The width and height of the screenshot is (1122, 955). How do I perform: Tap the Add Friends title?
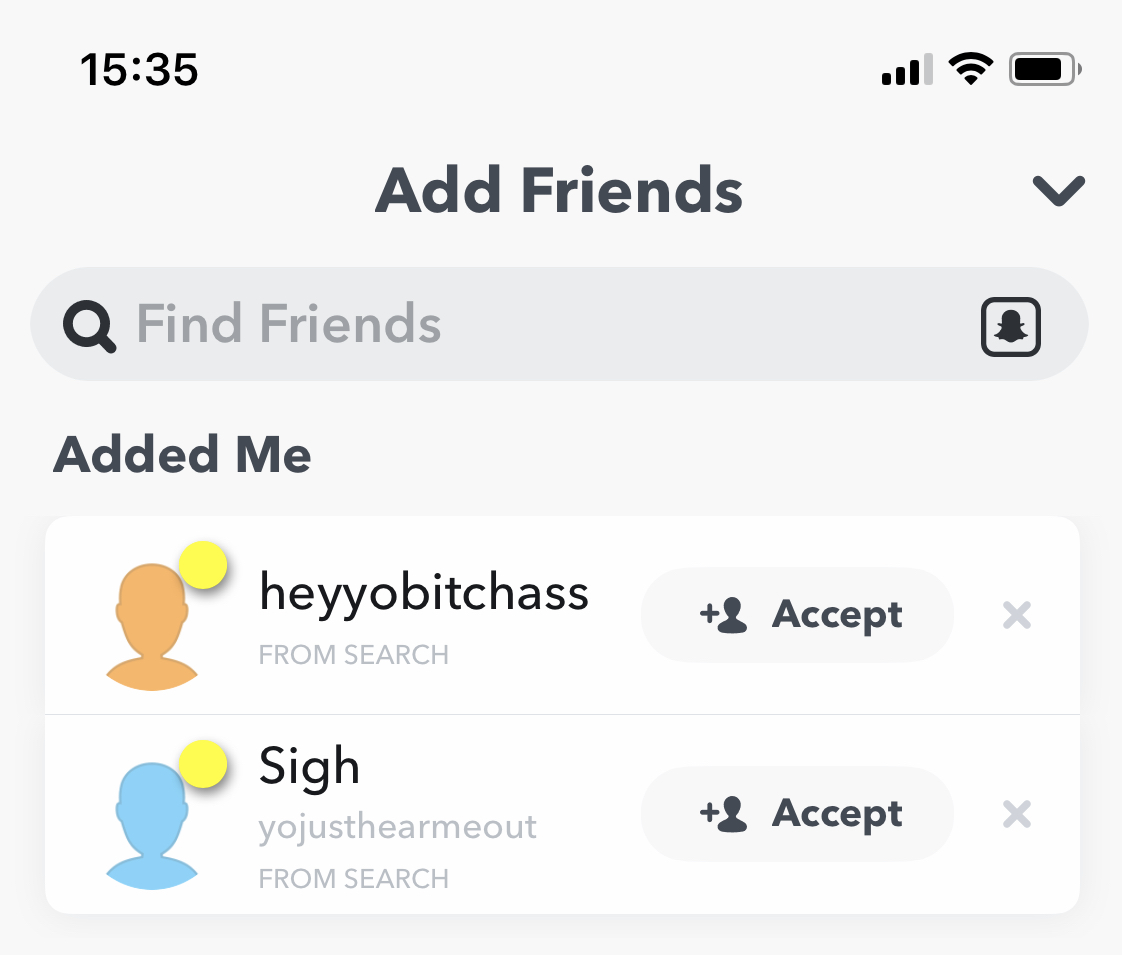(559, 190)
